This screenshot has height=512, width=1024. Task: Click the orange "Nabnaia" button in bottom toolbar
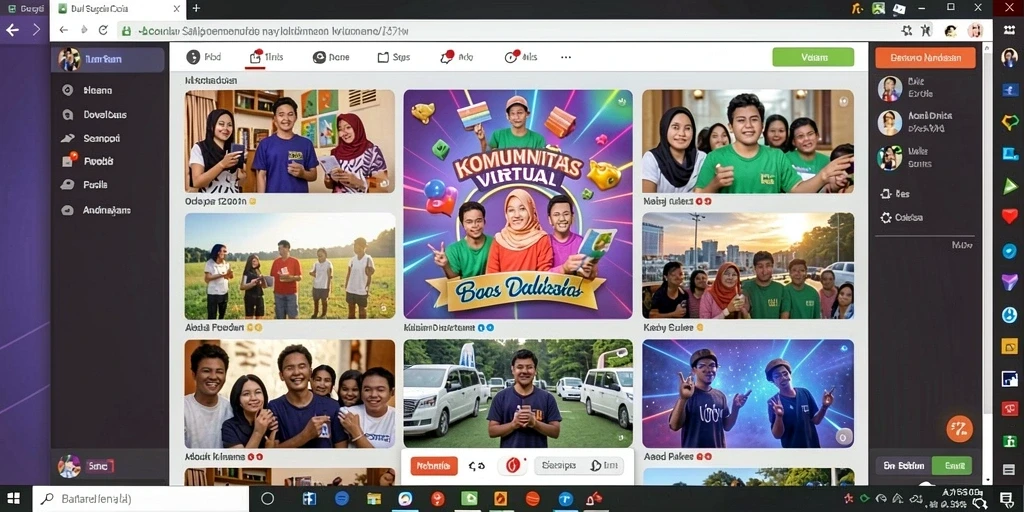434,466
